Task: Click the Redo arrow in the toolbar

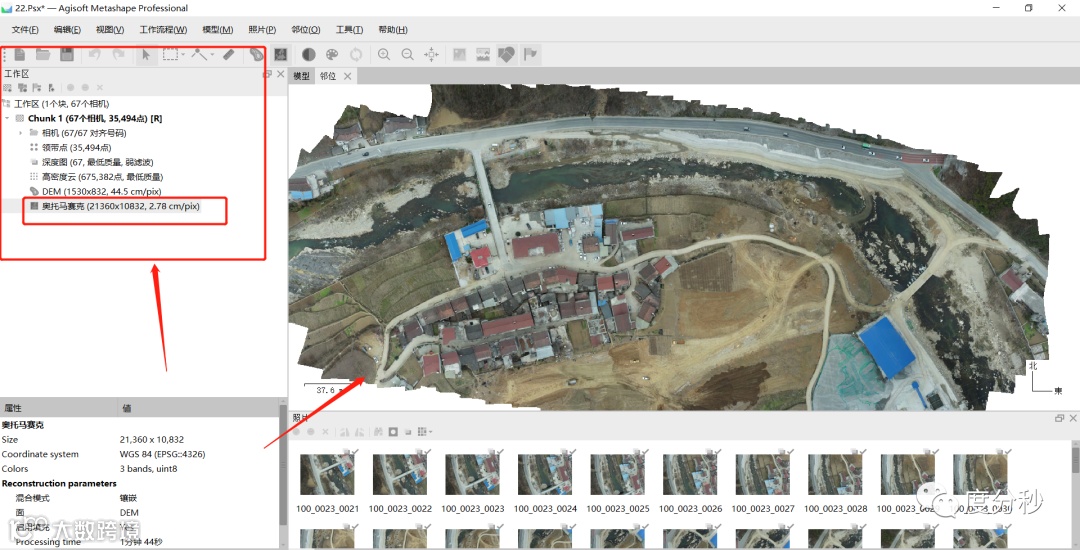Action: click(118, 54)
